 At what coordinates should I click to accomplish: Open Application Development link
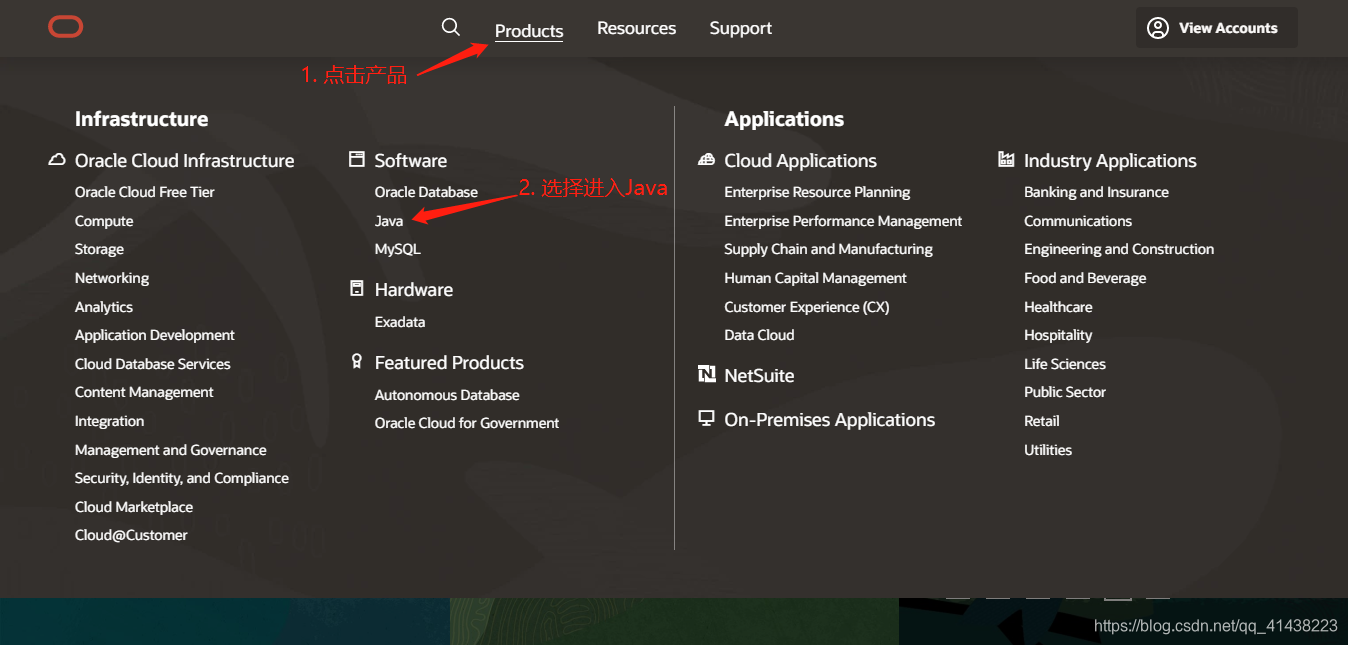155,335
